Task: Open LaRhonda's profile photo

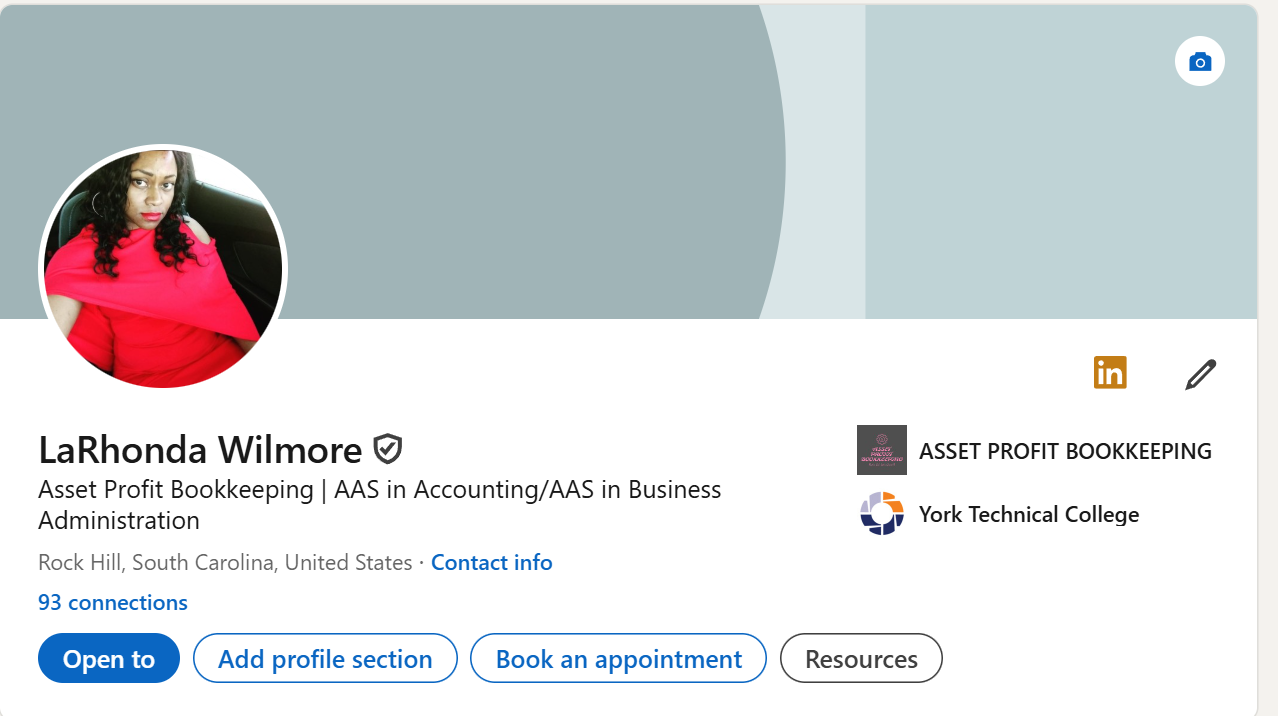Action: 162,268
